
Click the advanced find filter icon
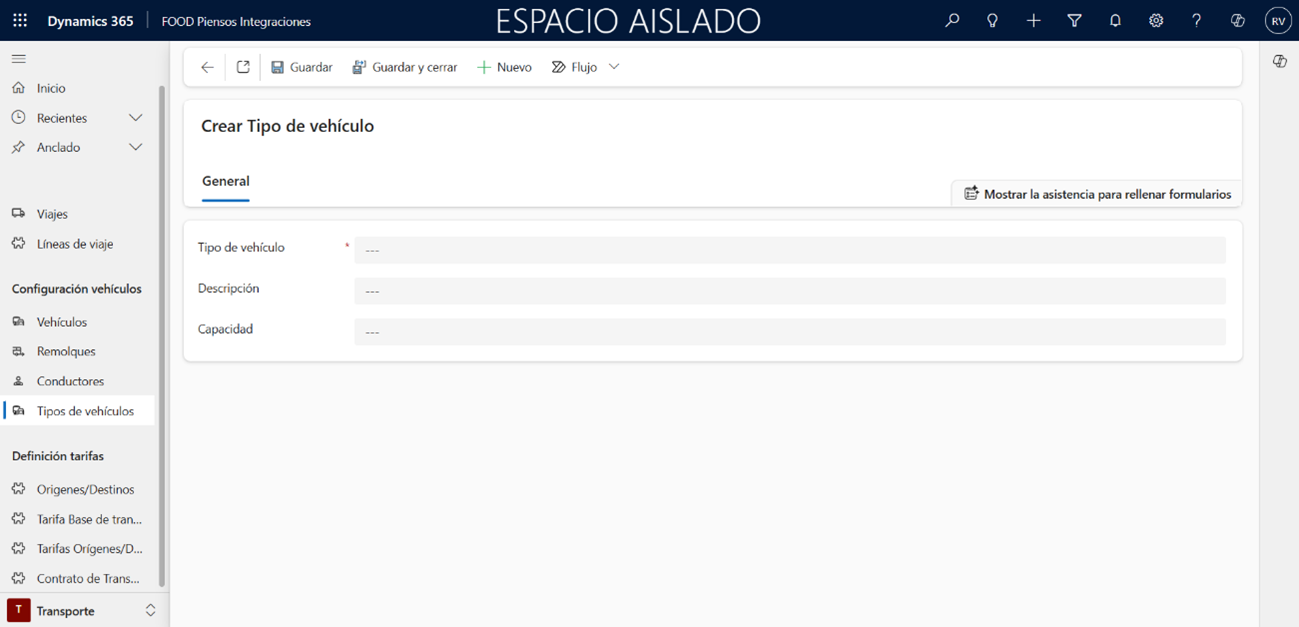click(1074, 21)
